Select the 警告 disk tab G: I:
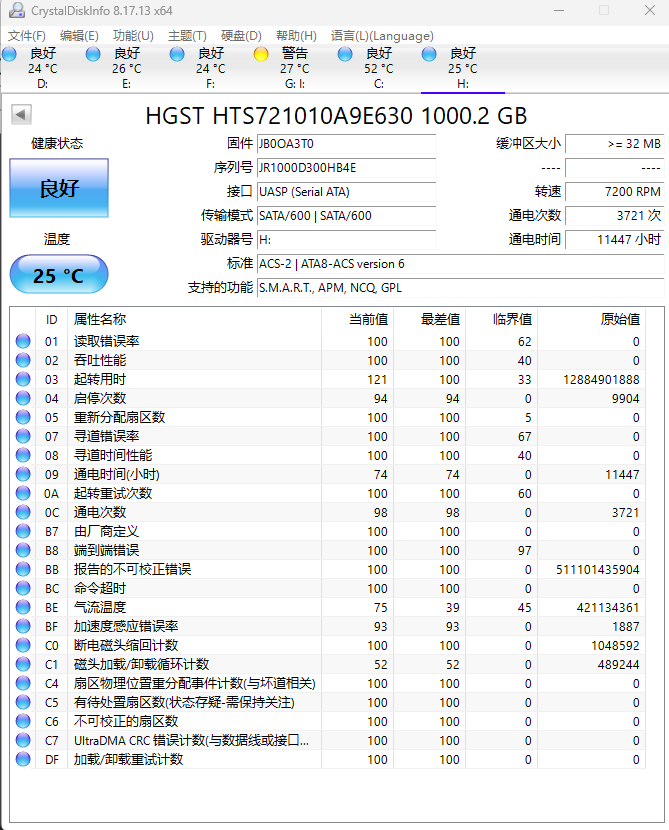 point(294,68)
